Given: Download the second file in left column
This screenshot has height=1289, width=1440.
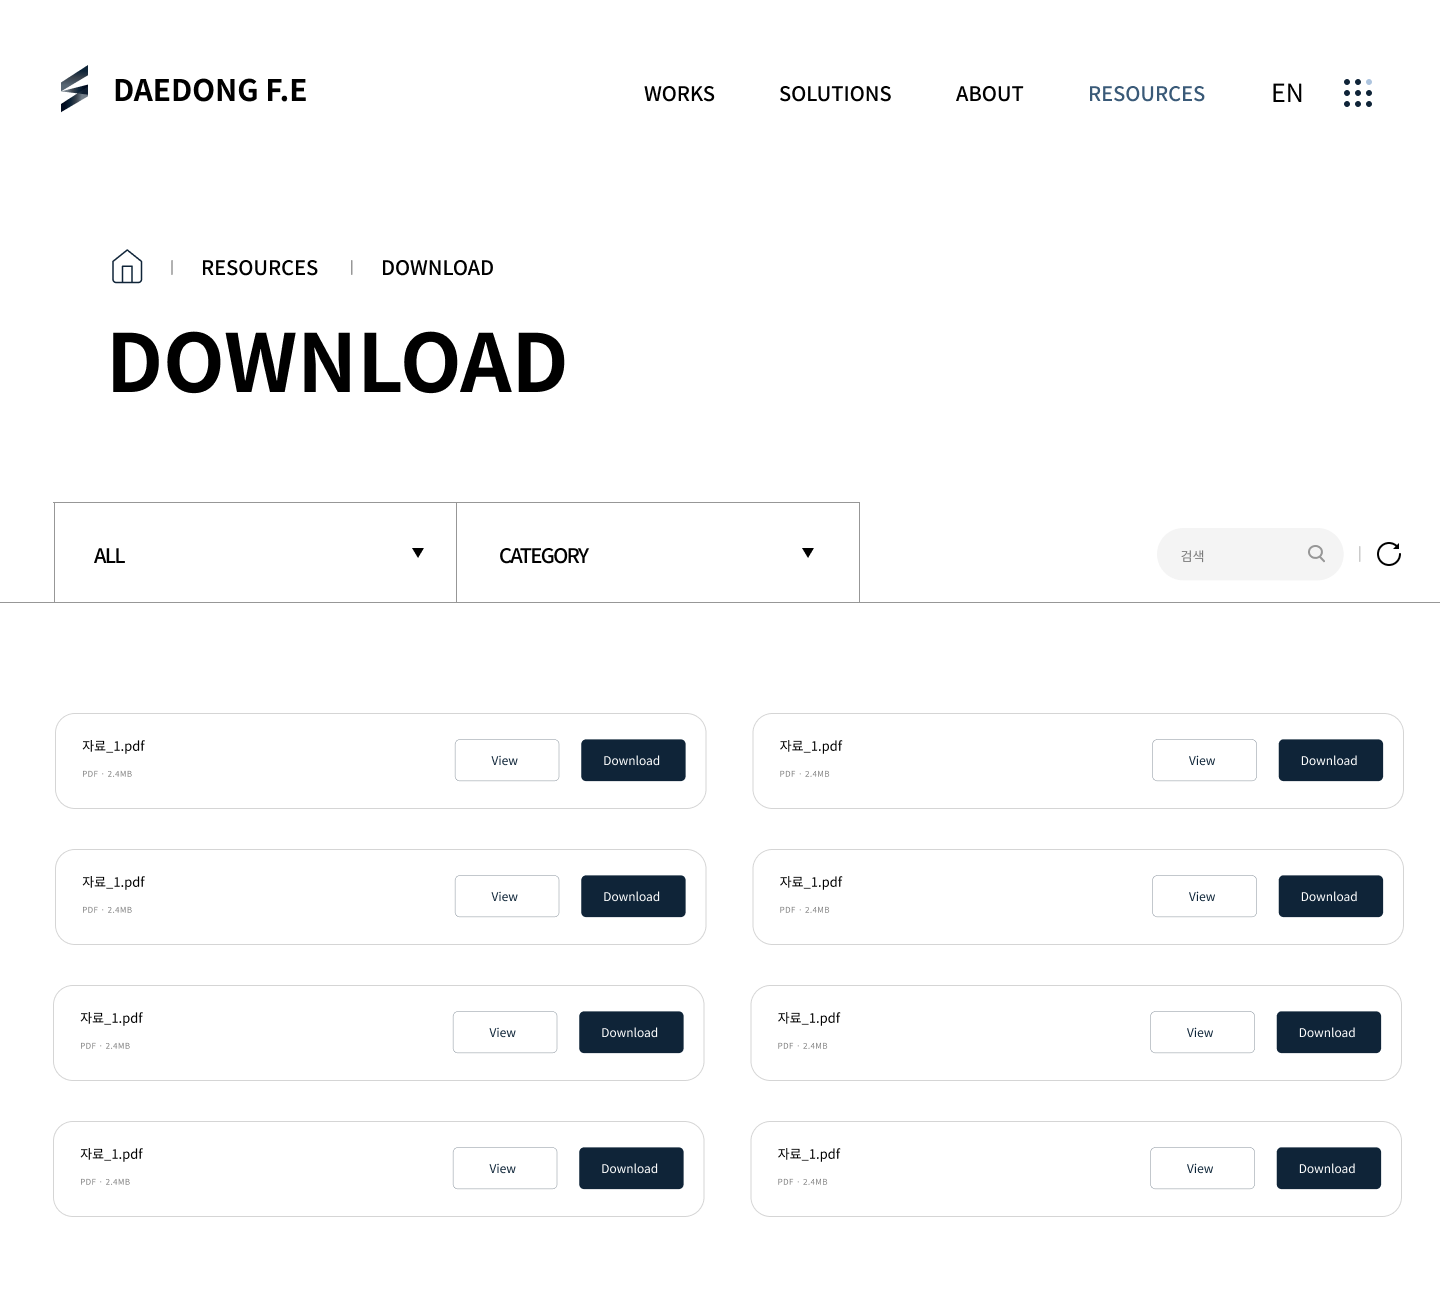Looking at the screenshot, I should (632, 896).
